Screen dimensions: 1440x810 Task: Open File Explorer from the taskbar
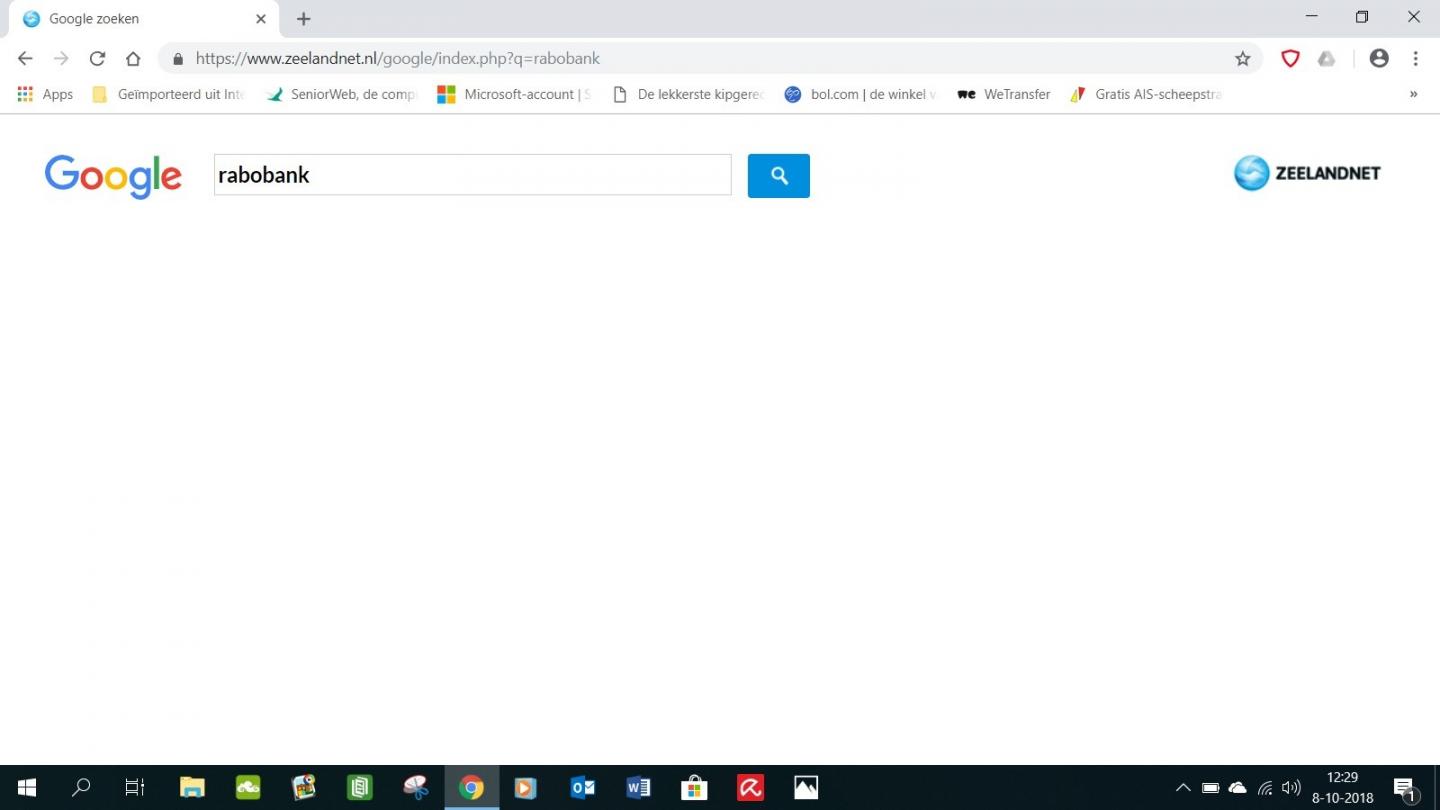click(x=192, y=788)
